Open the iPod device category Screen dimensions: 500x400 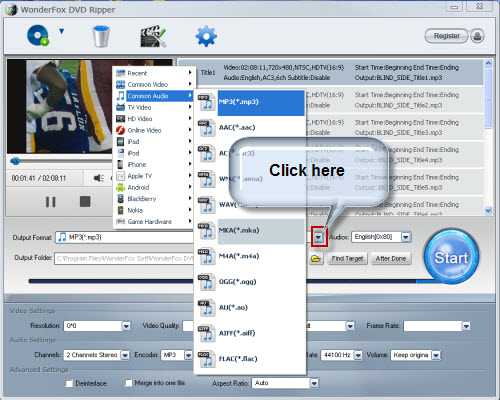(154, 153)
